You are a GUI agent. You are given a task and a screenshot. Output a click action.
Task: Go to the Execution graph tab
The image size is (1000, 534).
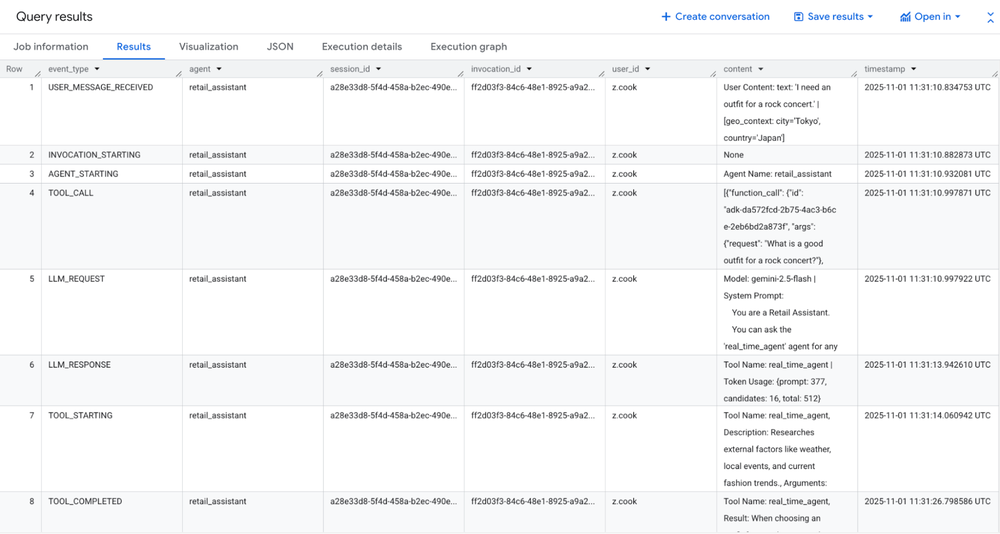(x=468, y=47)
